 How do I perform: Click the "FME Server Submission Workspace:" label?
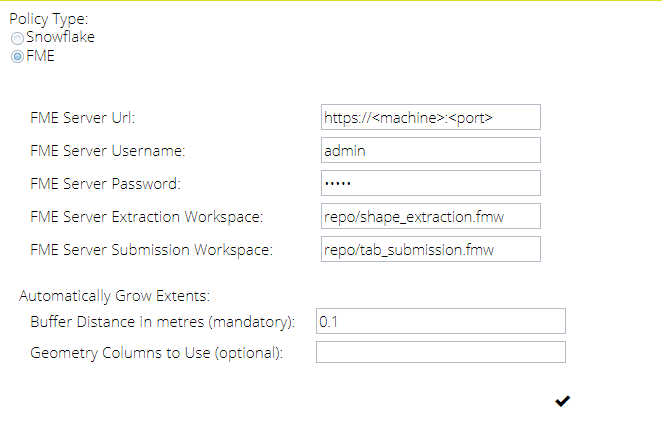[151, 250]
